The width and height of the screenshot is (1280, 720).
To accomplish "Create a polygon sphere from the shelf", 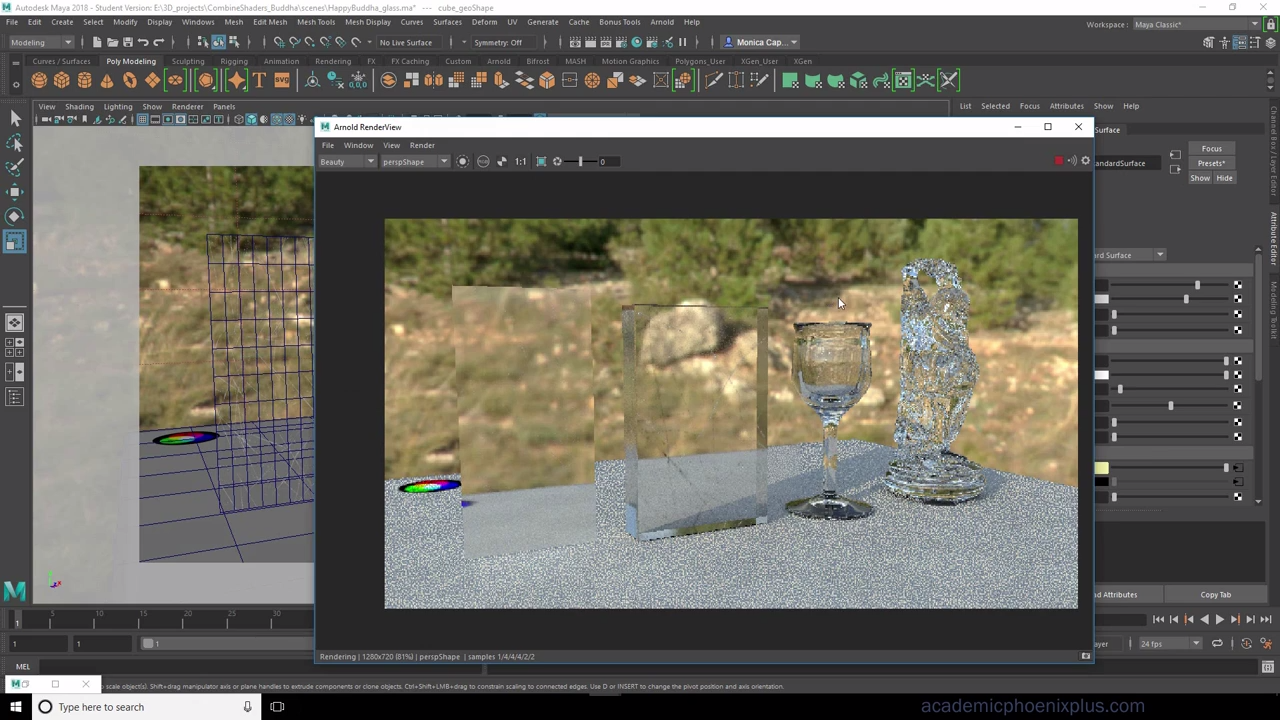I will (39, 81).
